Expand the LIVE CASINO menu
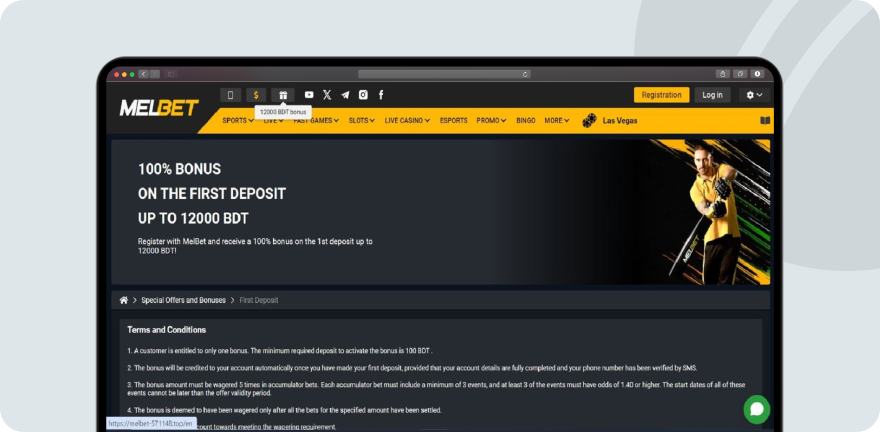Viewport: 880px width, 432px height. tap(407, 121)
